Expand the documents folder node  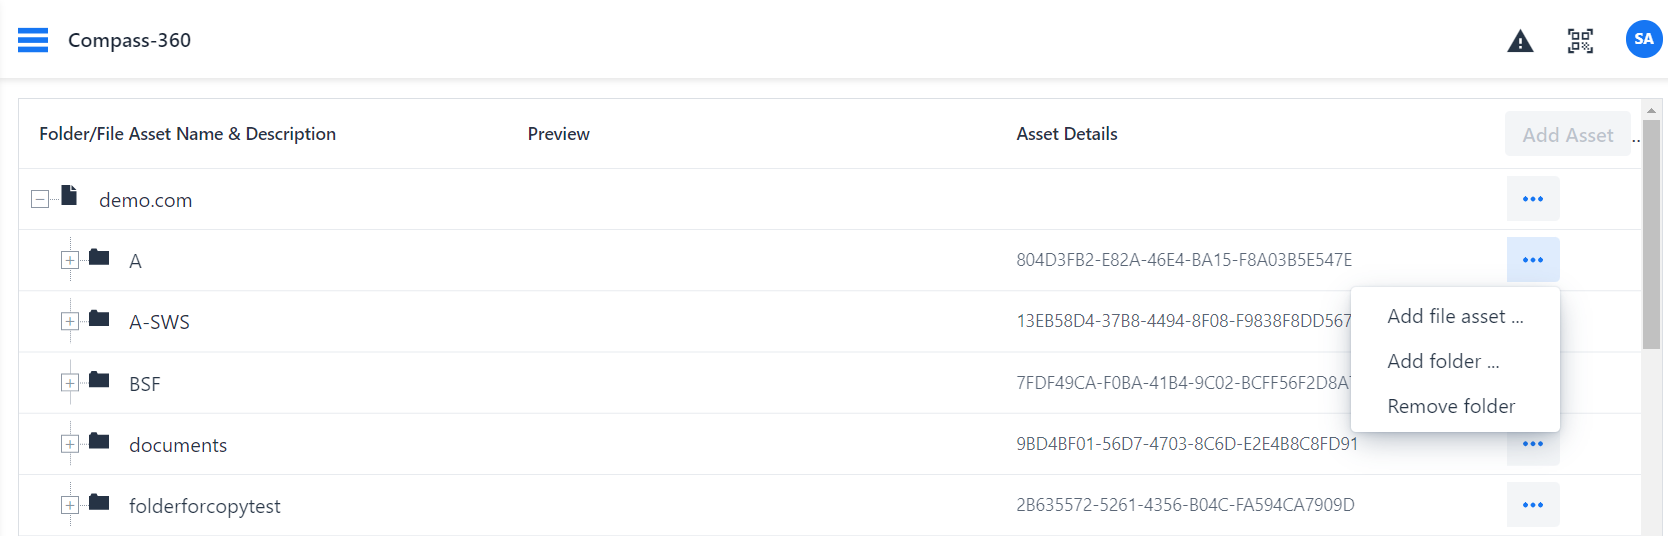tap(70, 444)
